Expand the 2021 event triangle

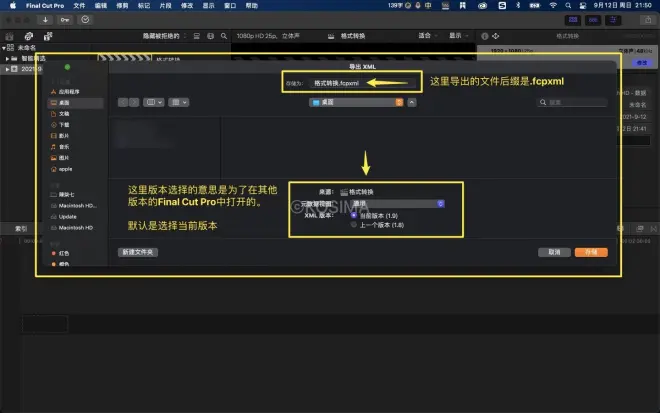(7, 69)
